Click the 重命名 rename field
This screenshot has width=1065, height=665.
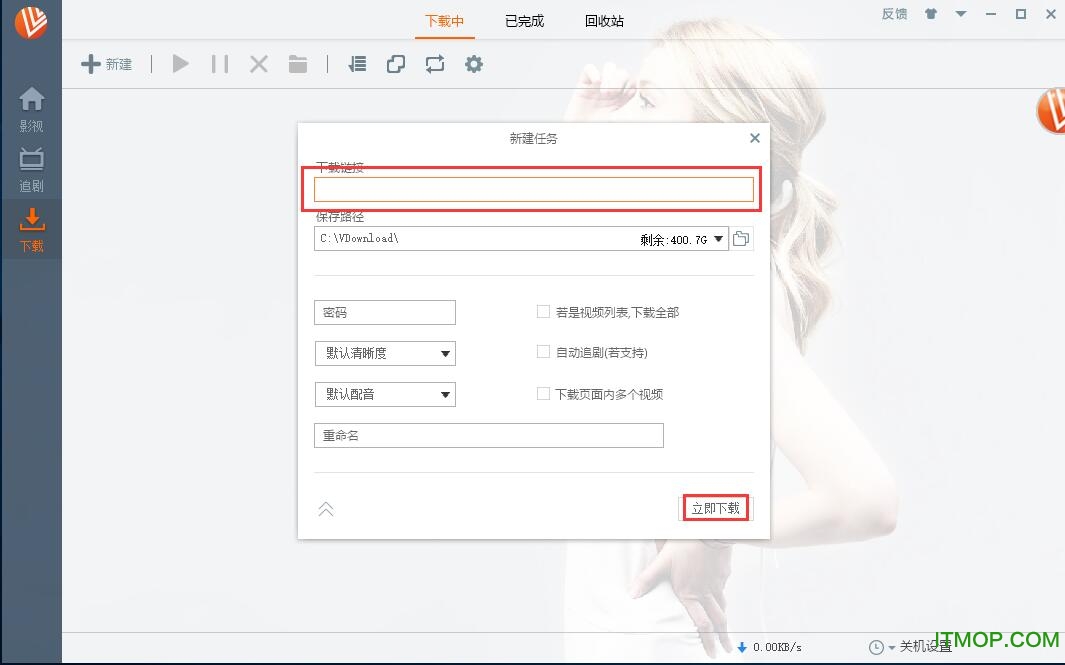[x=488, y=435]
